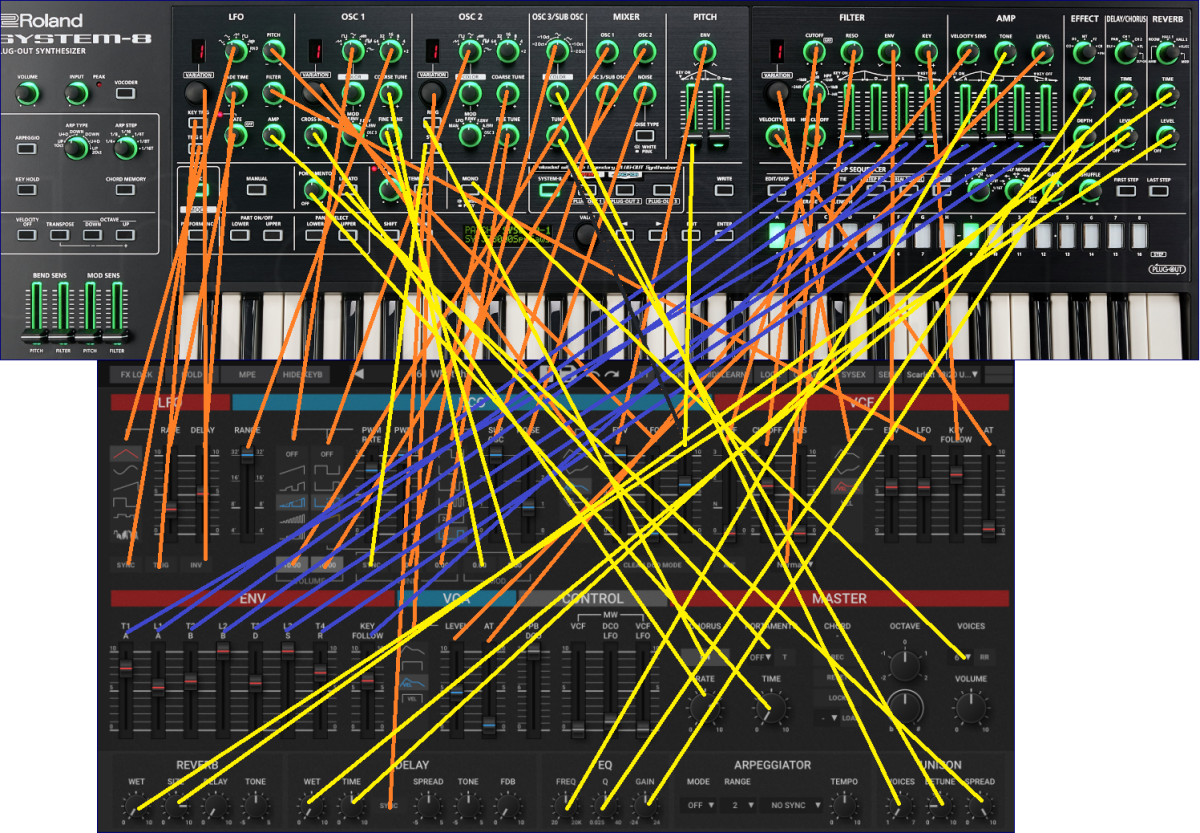Click the INPUT level knob

[76, 93]
